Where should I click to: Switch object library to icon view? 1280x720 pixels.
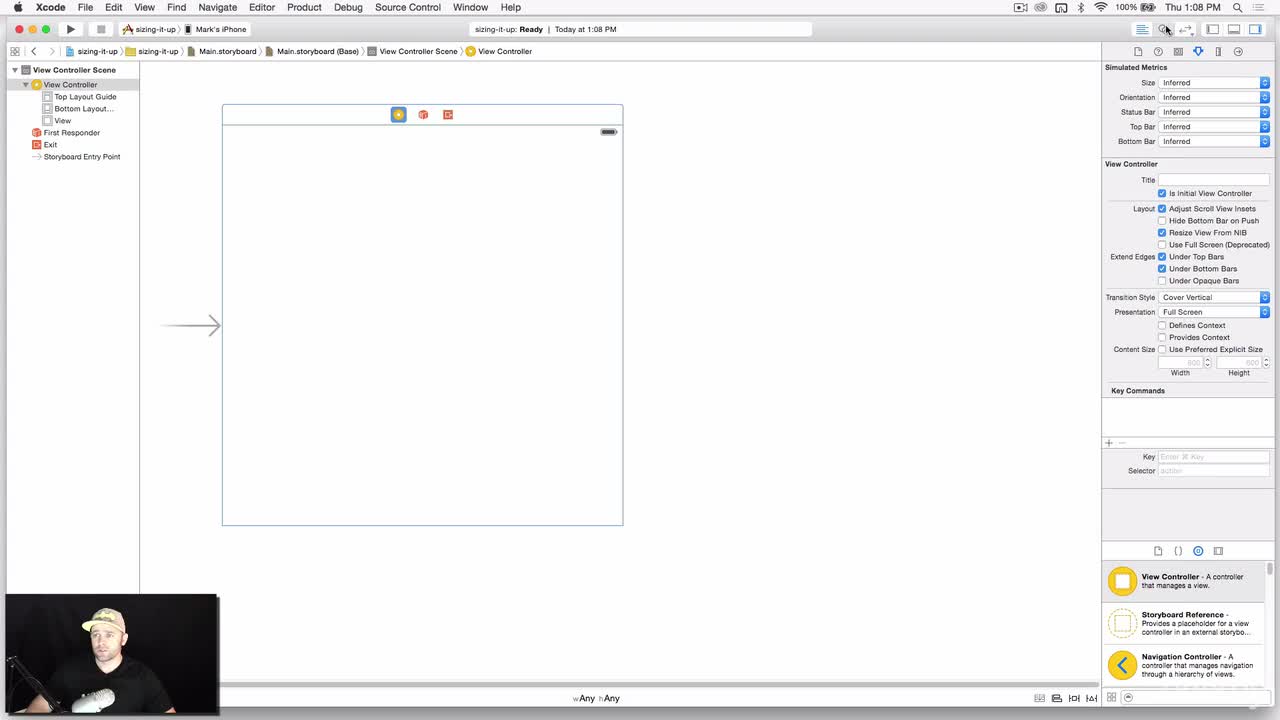(1110, 698)
